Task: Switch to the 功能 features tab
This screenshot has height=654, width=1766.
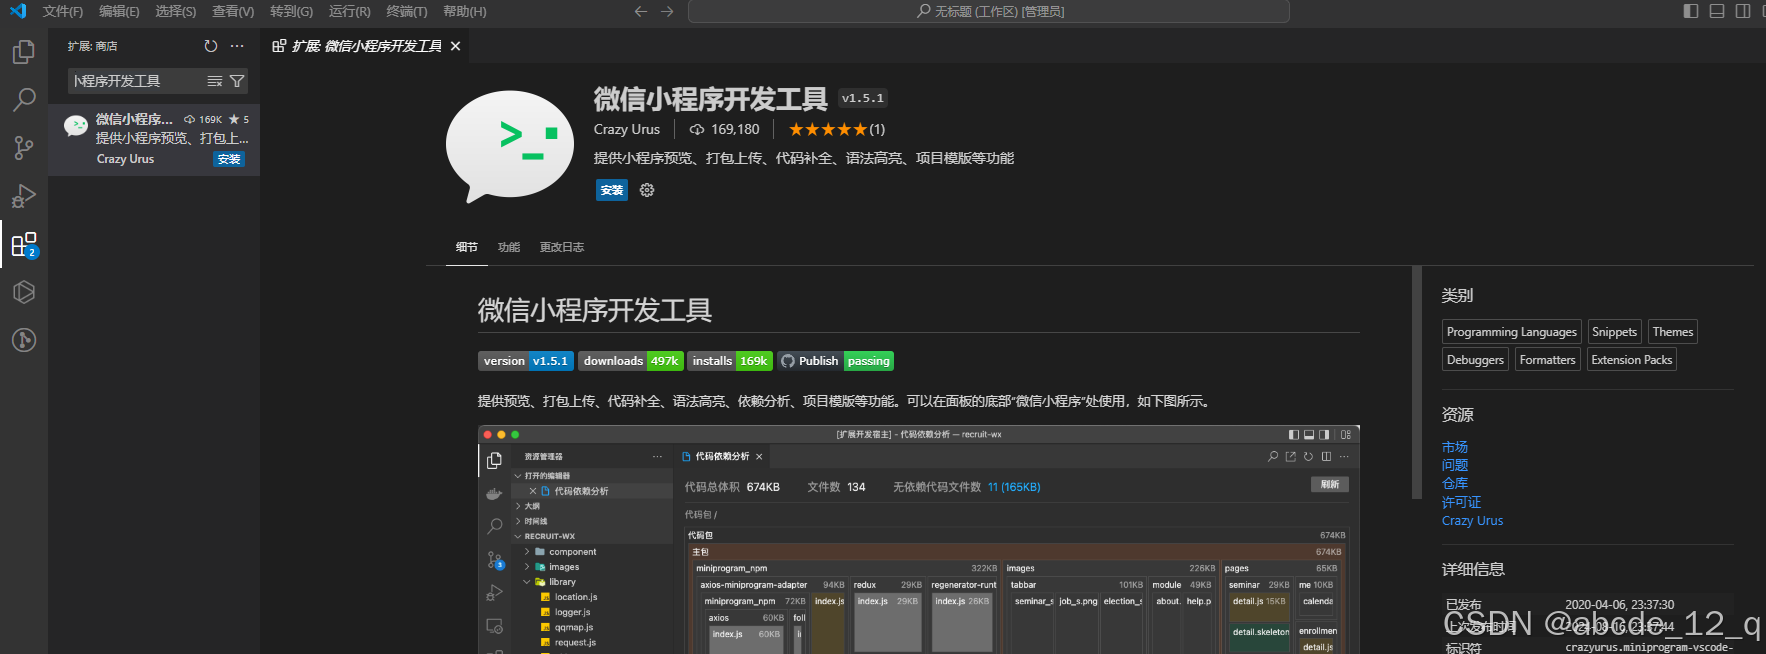Action: pyautogui.click(x=509, y=247)
